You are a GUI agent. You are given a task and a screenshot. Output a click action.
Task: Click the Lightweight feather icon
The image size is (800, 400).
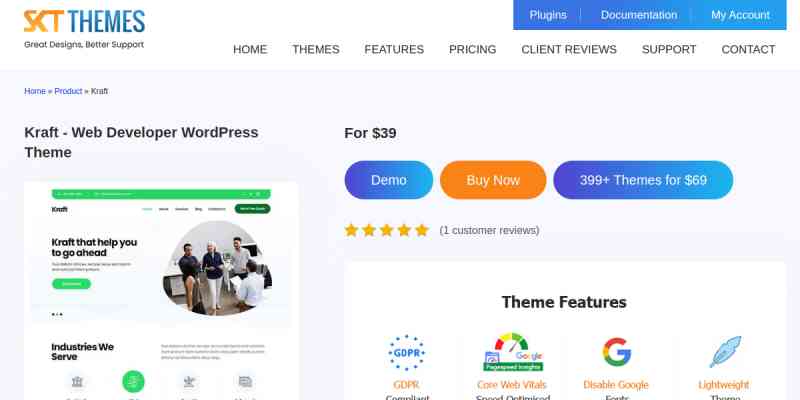tap(725, 352)
